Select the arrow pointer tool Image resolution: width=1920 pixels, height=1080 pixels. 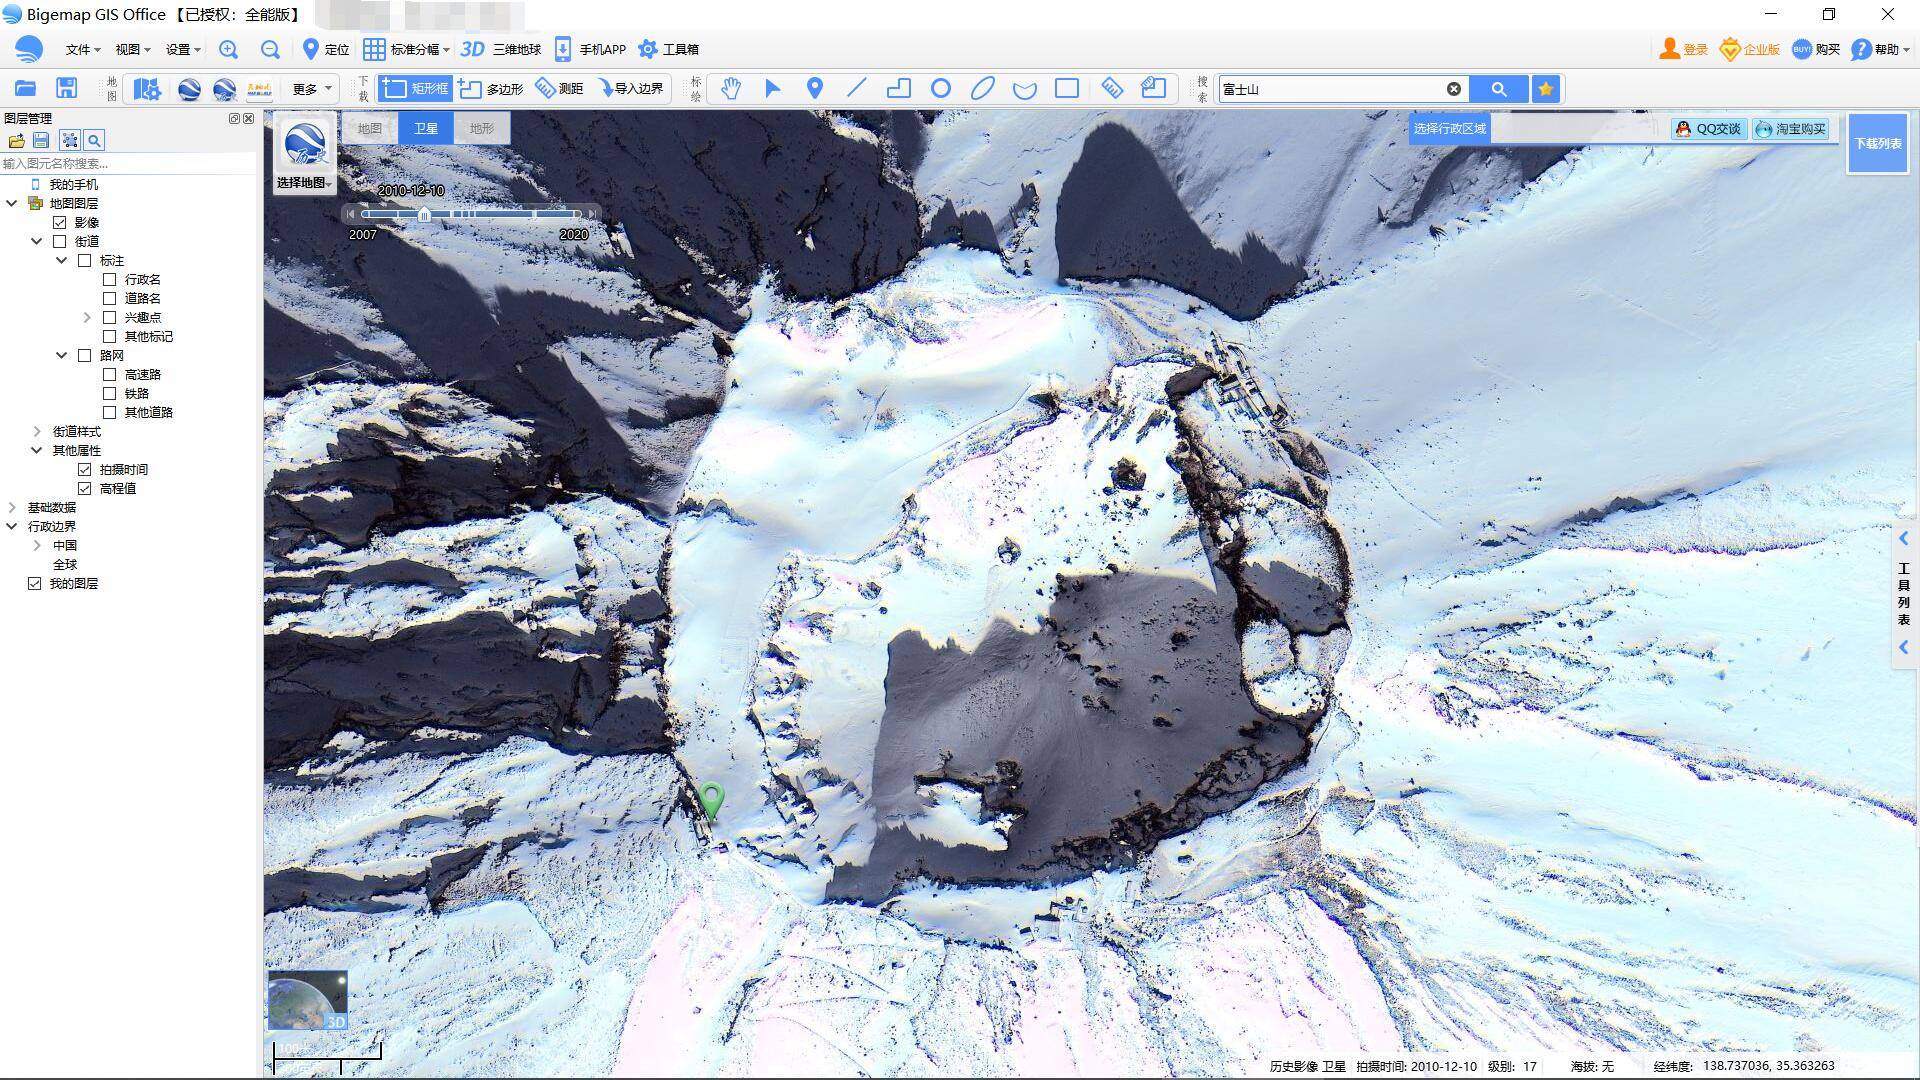point(773,88)
